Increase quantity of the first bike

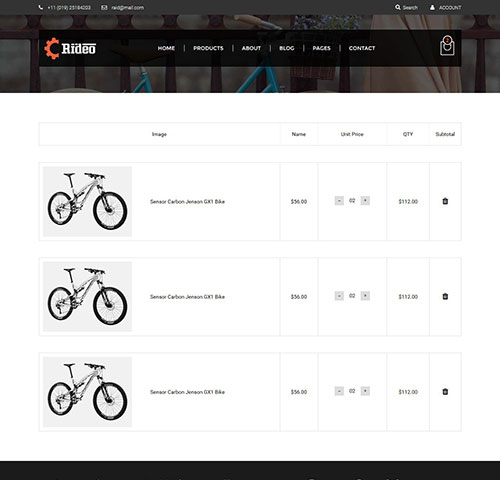tap(365, 201)
